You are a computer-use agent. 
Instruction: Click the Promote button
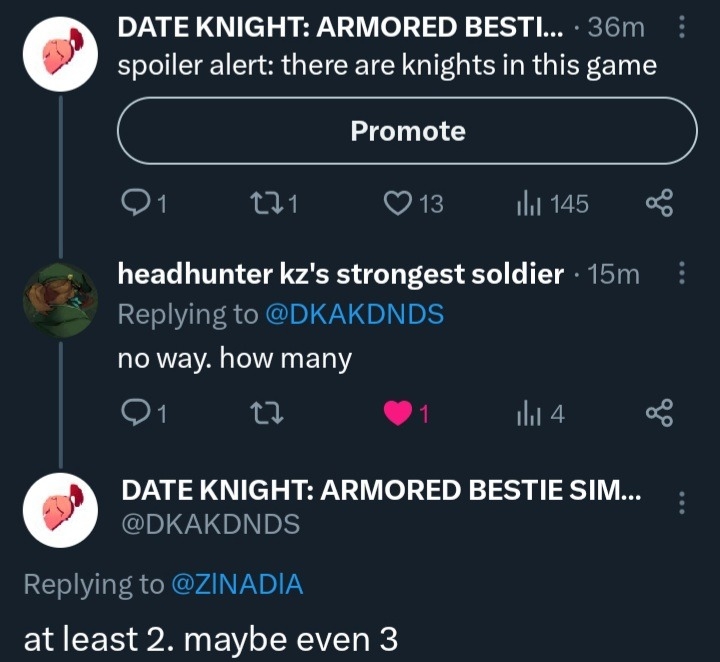coord(407,131)
